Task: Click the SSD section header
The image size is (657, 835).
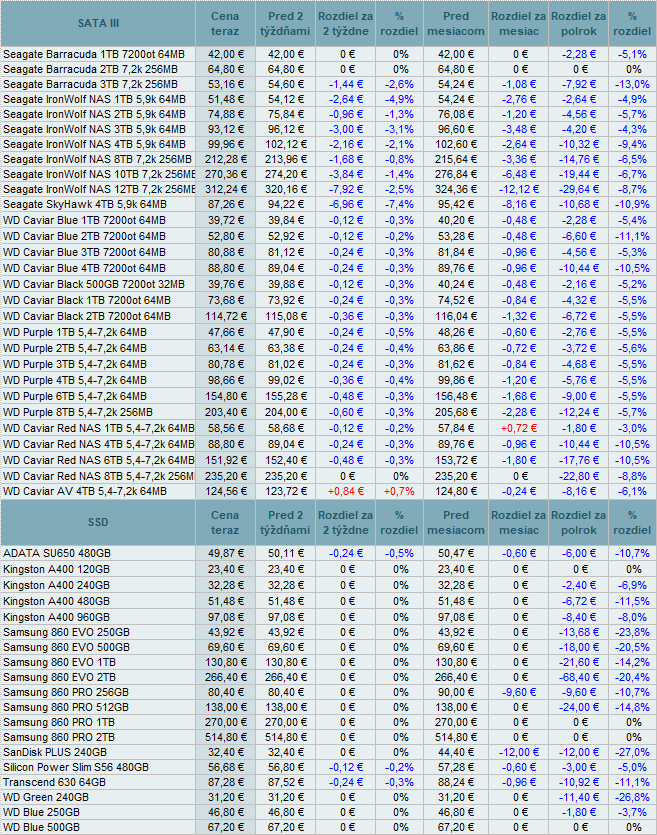Action: pyautogui.click(x=98, y=522)
